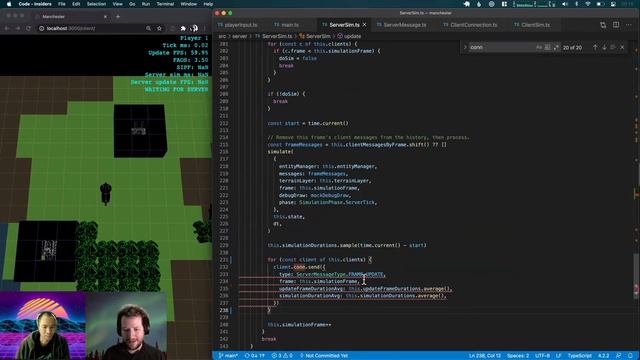Viewport: 640px width, 360px height.
Task: Go forward in the browser
Action: pos(18,28)
